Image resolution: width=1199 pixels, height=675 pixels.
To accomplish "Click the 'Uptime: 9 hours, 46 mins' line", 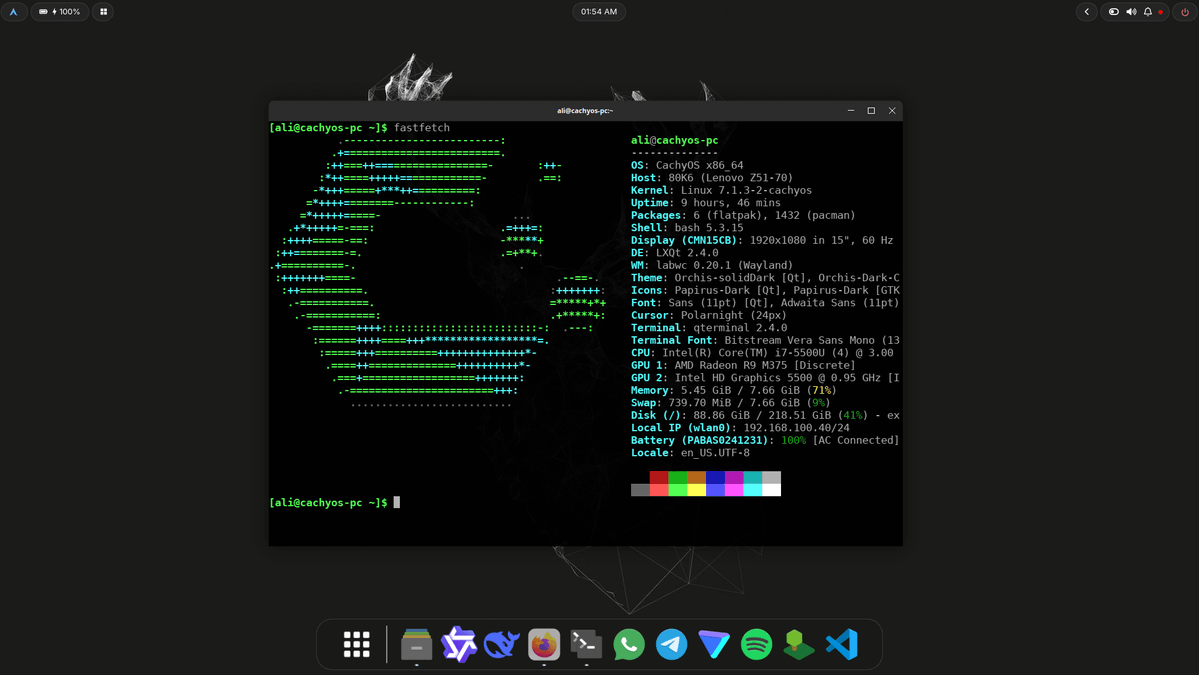I will point(706,203).
